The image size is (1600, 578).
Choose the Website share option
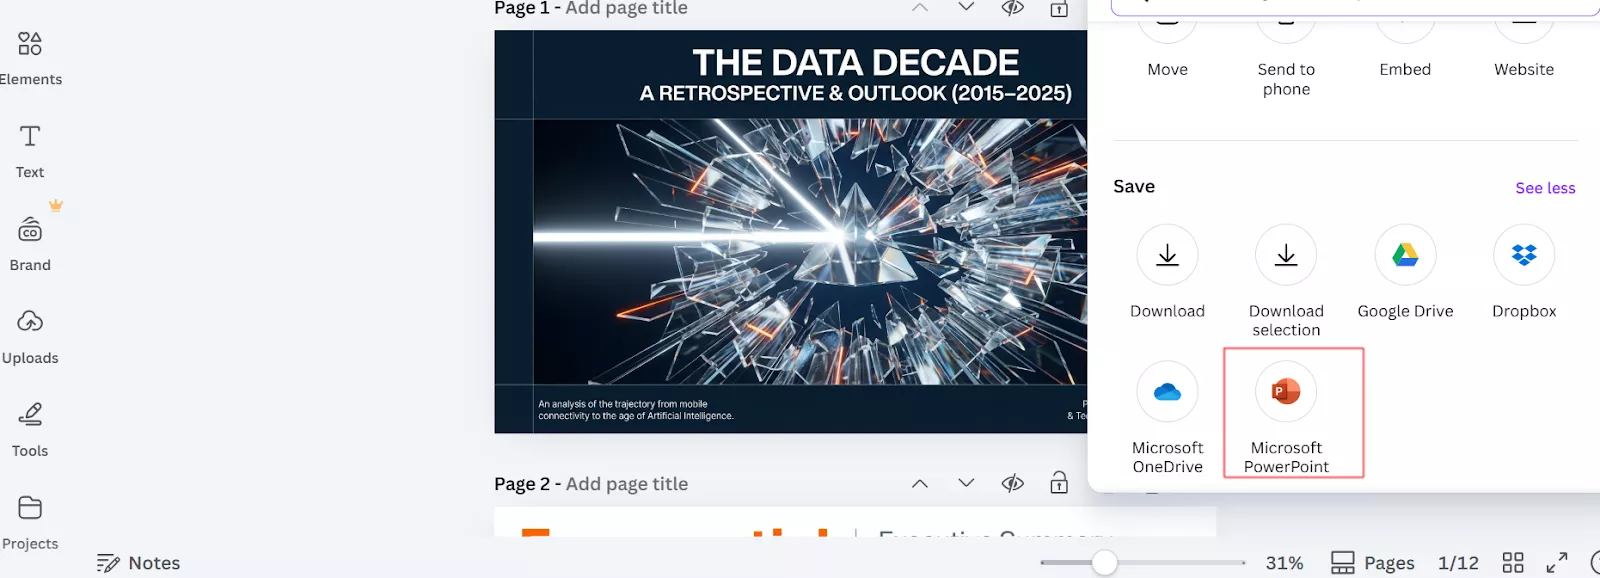click(1524, 46)
